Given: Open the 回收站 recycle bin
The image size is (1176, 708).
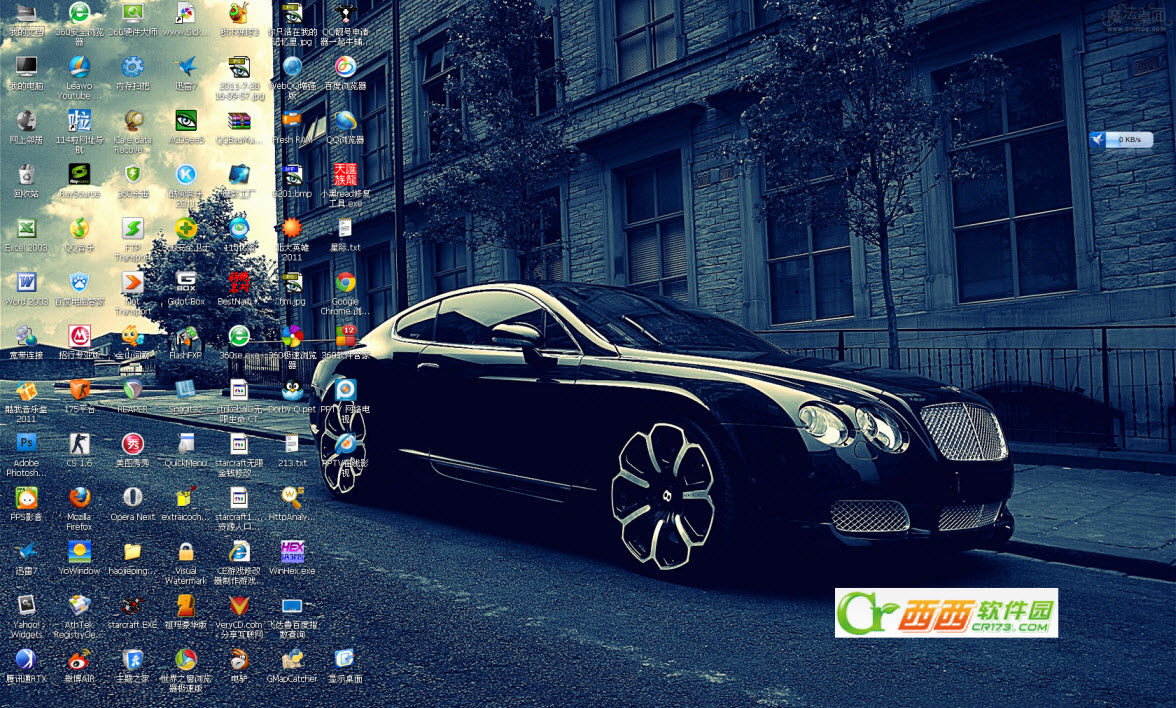Looking at the screenshot, I should coord(26,175).
